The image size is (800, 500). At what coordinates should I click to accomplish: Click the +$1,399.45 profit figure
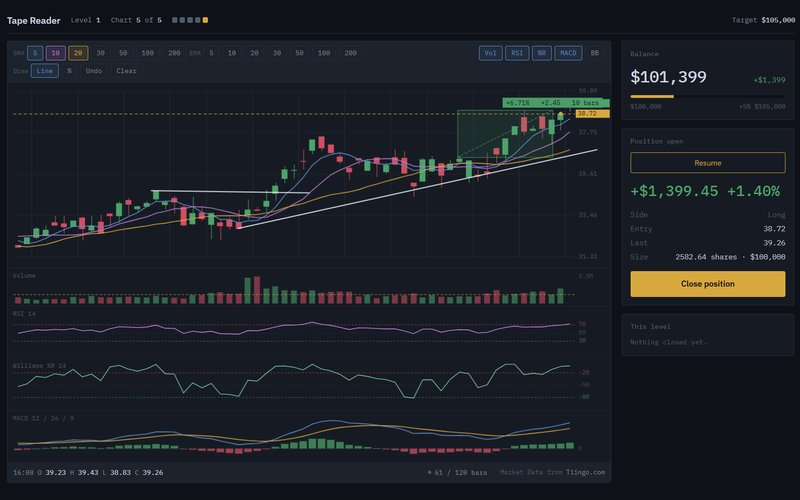[x=674, y=191]
